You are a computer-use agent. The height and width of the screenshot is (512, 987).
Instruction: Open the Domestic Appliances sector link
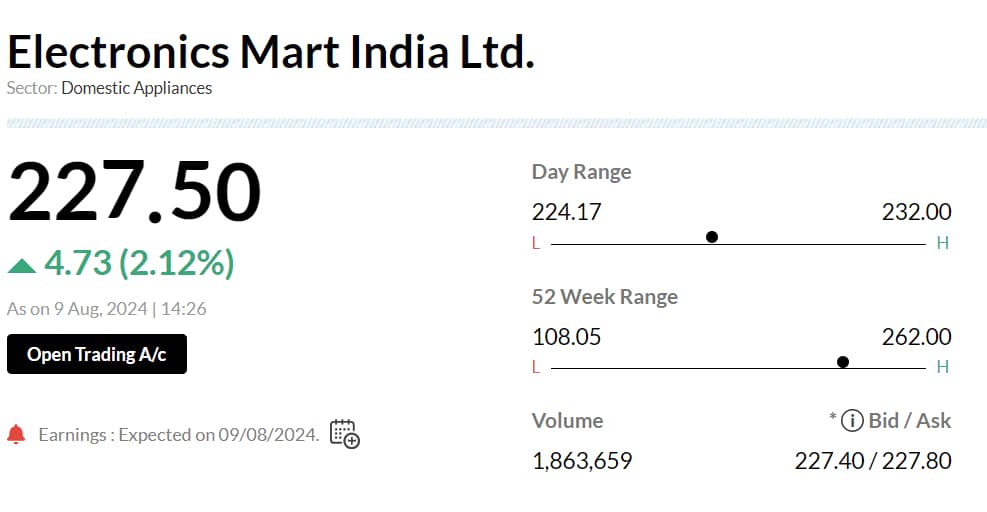point(137,88)
